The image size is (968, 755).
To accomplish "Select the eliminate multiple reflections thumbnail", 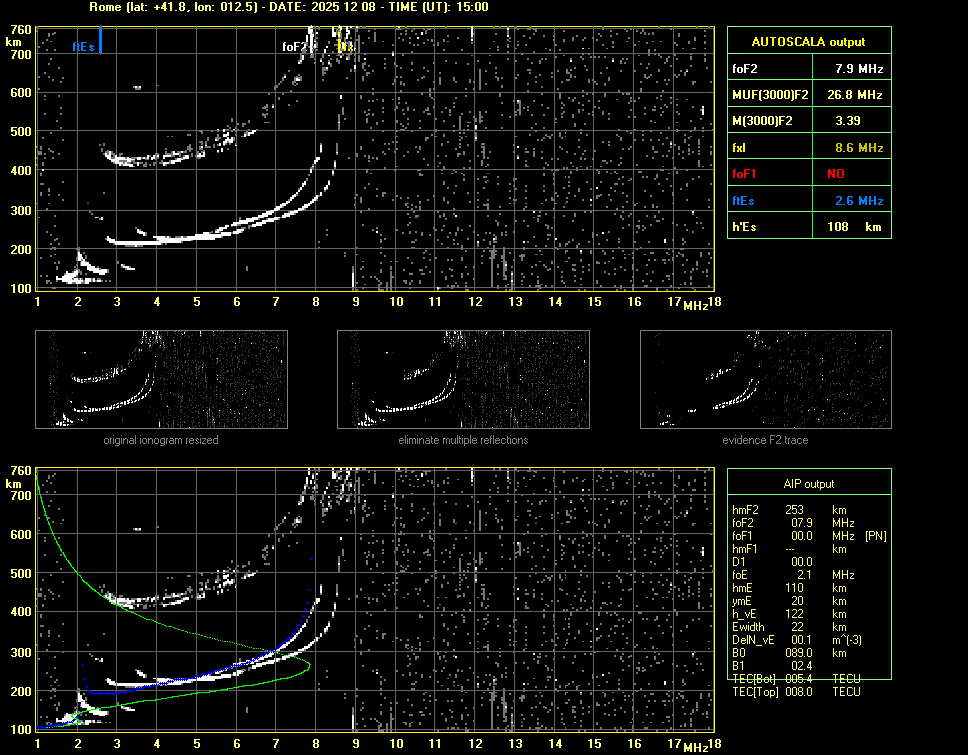I will pos(463,380).
